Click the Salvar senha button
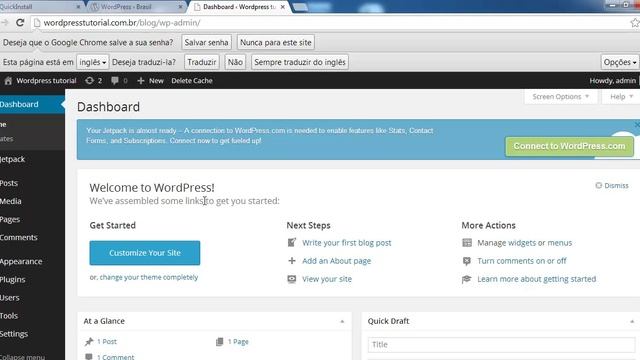640x360 pixels. point(206,42)
